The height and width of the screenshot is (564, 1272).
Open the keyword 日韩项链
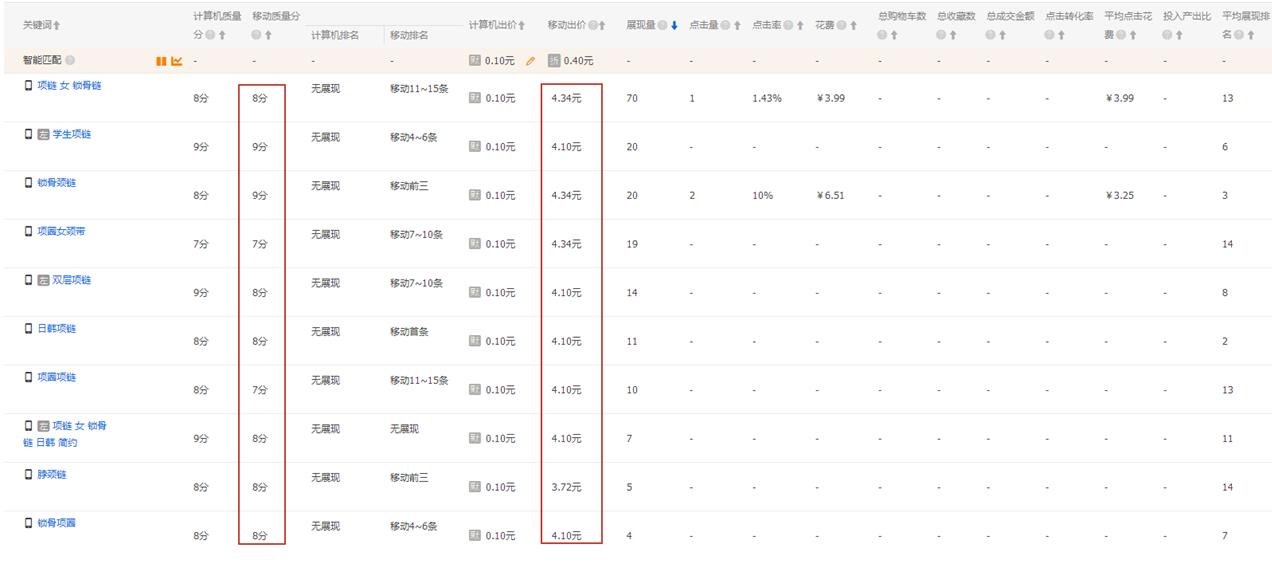click(x=56, y=329)
